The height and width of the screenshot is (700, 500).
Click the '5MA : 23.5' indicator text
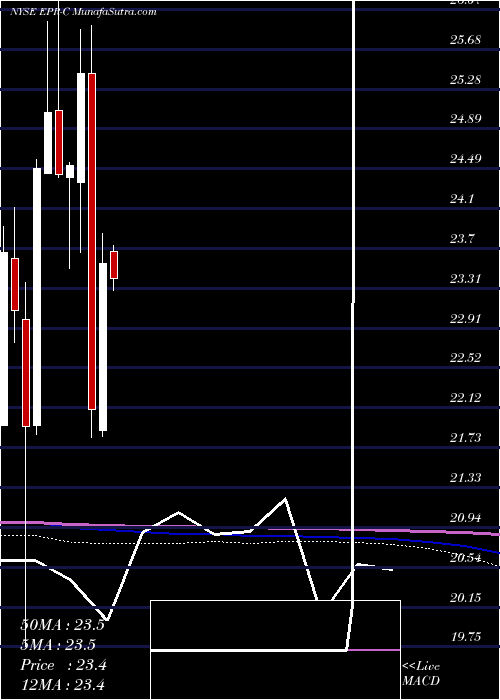[x=58, y=645]
